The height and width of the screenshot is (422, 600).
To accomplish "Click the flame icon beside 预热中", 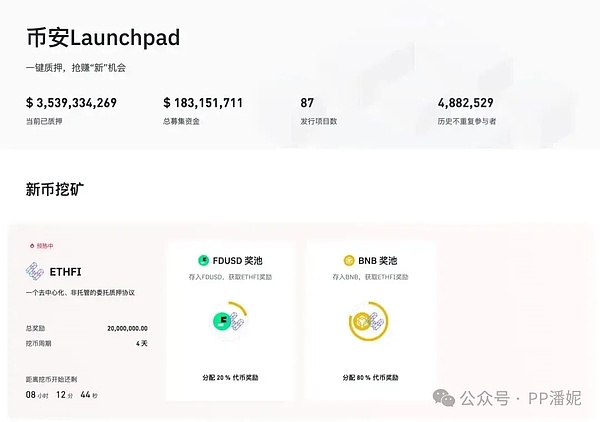I will 29,244.
